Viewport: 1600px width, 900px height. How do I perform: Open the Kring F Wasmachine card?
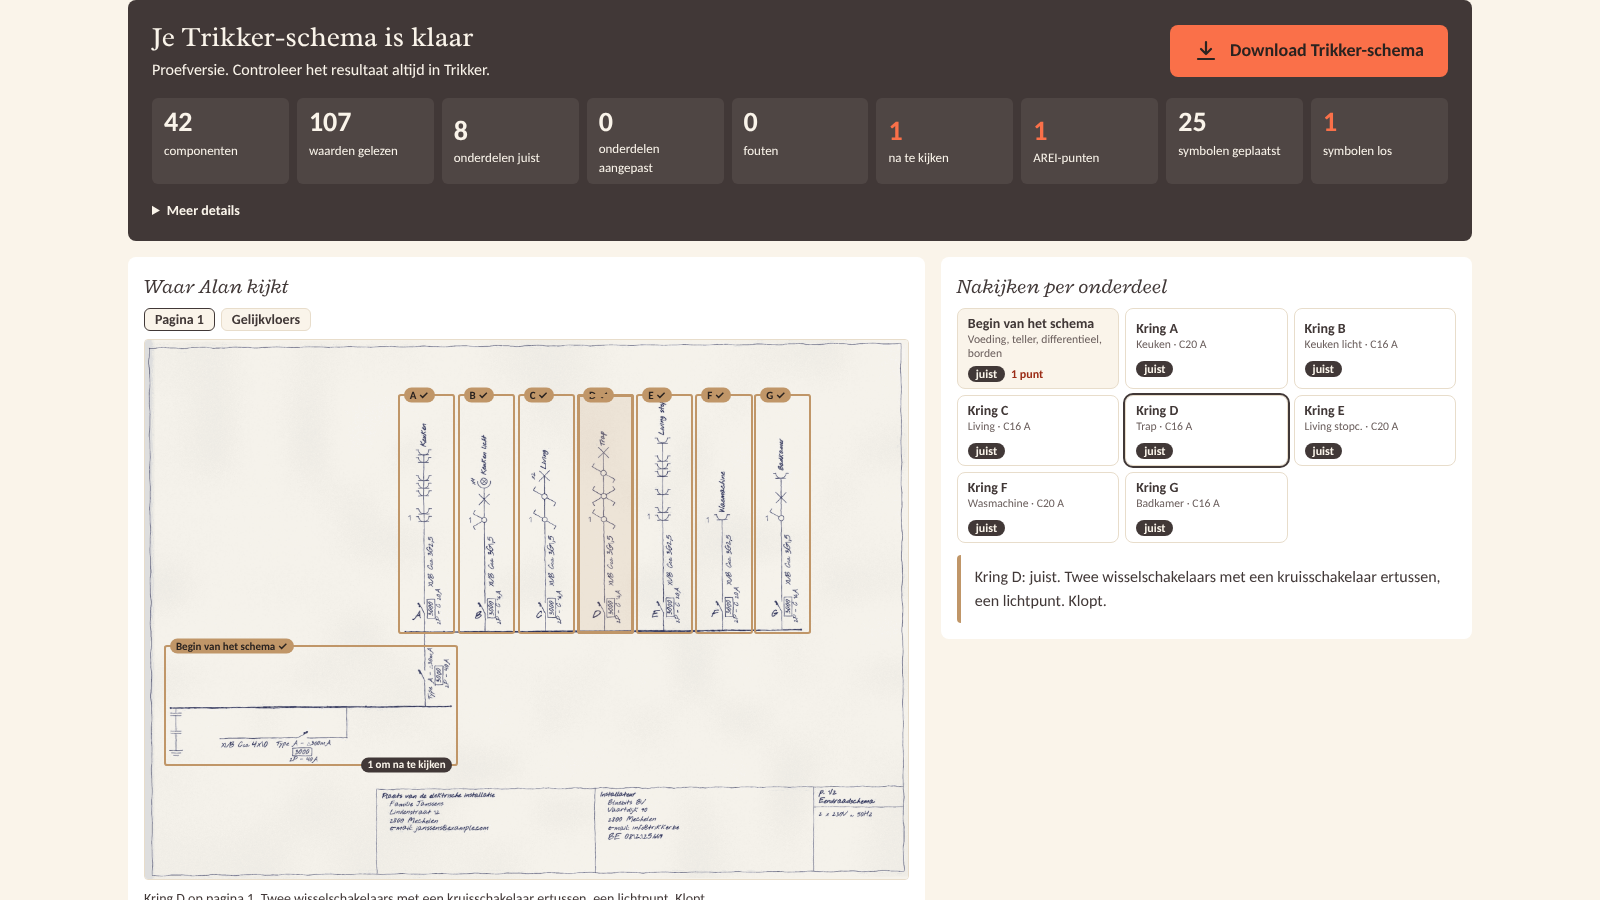coord(1037,507)
